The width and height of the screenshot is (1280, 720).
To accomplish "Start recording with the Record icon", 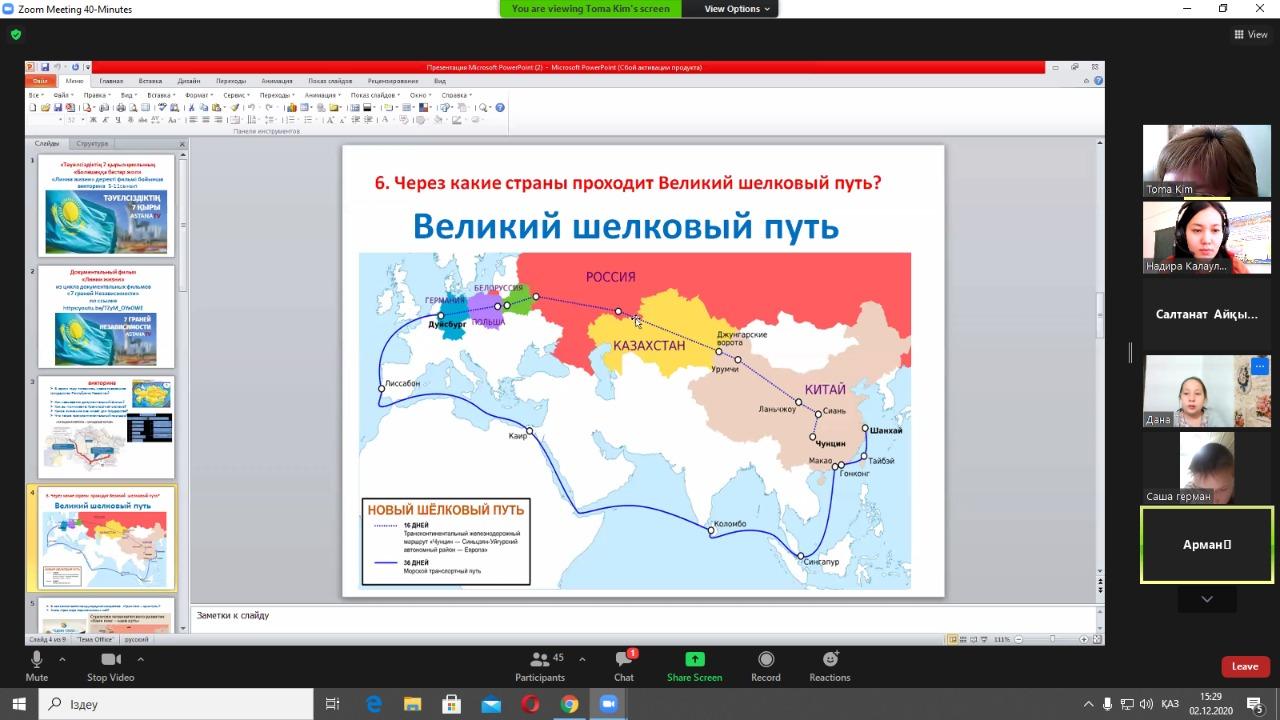I will point(766,660).
